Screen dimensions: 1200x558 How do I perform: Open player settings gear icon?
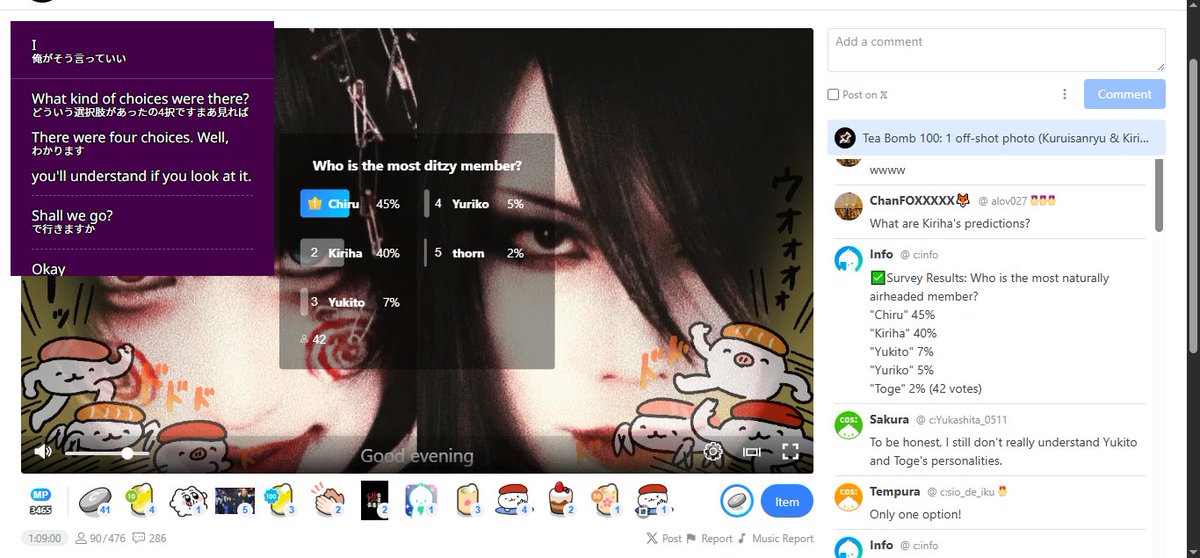click(712, 452)
